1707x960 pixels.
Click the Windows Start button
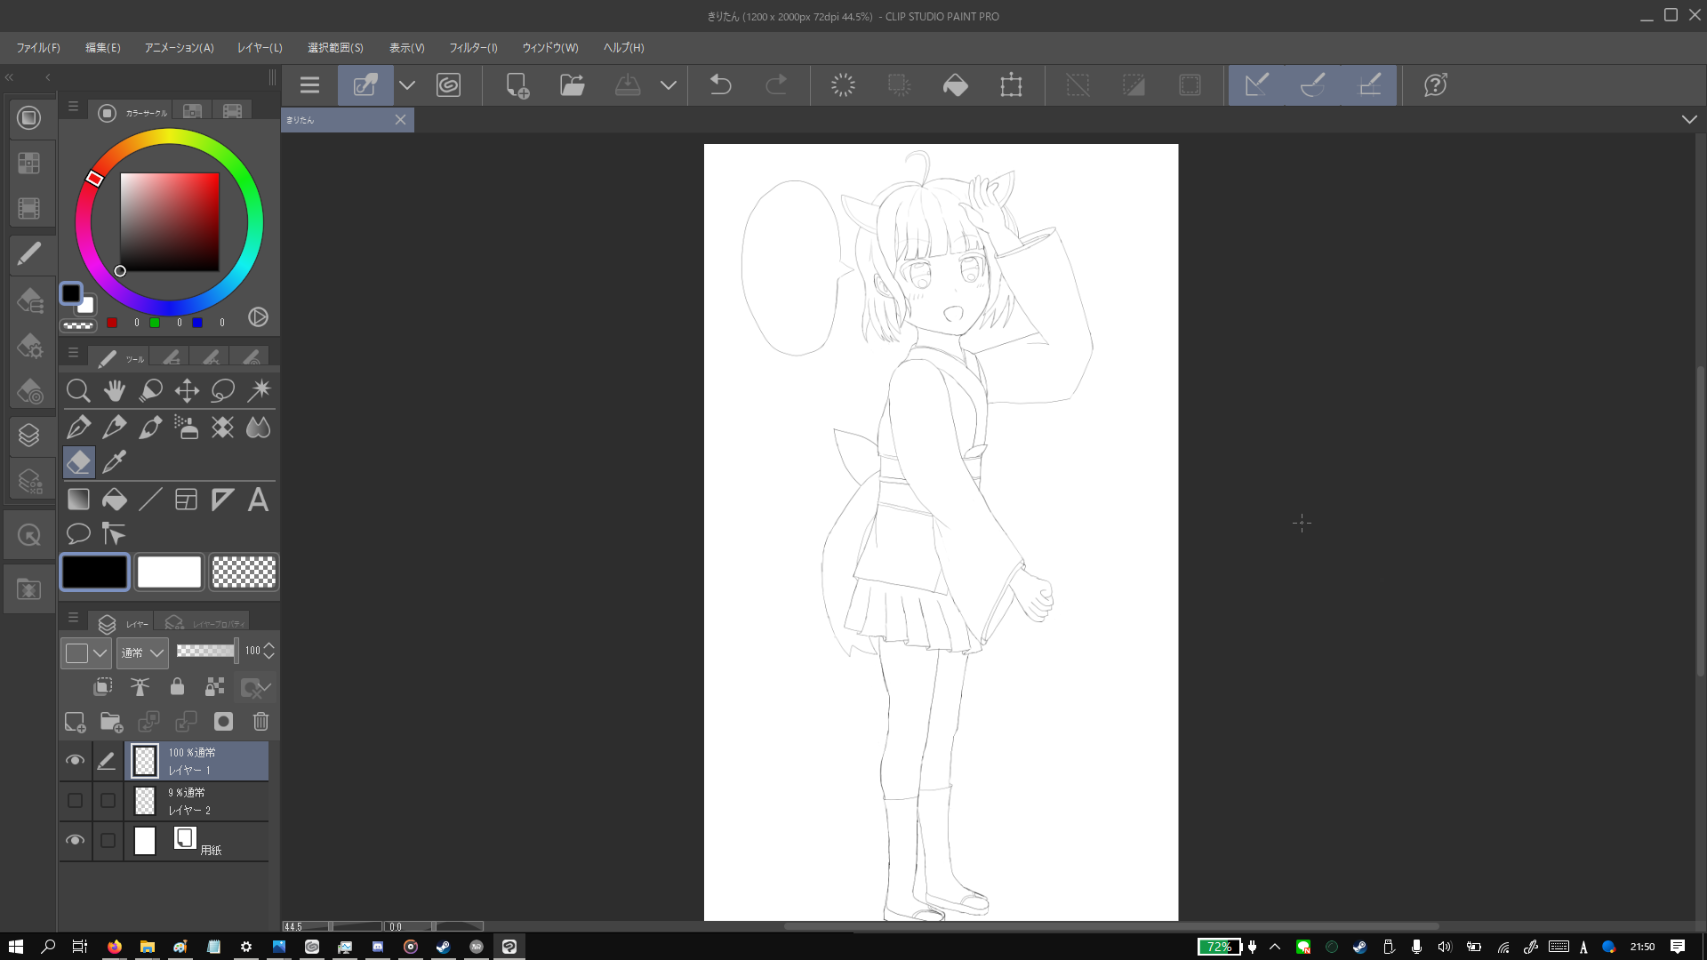[x=16, y=946]
